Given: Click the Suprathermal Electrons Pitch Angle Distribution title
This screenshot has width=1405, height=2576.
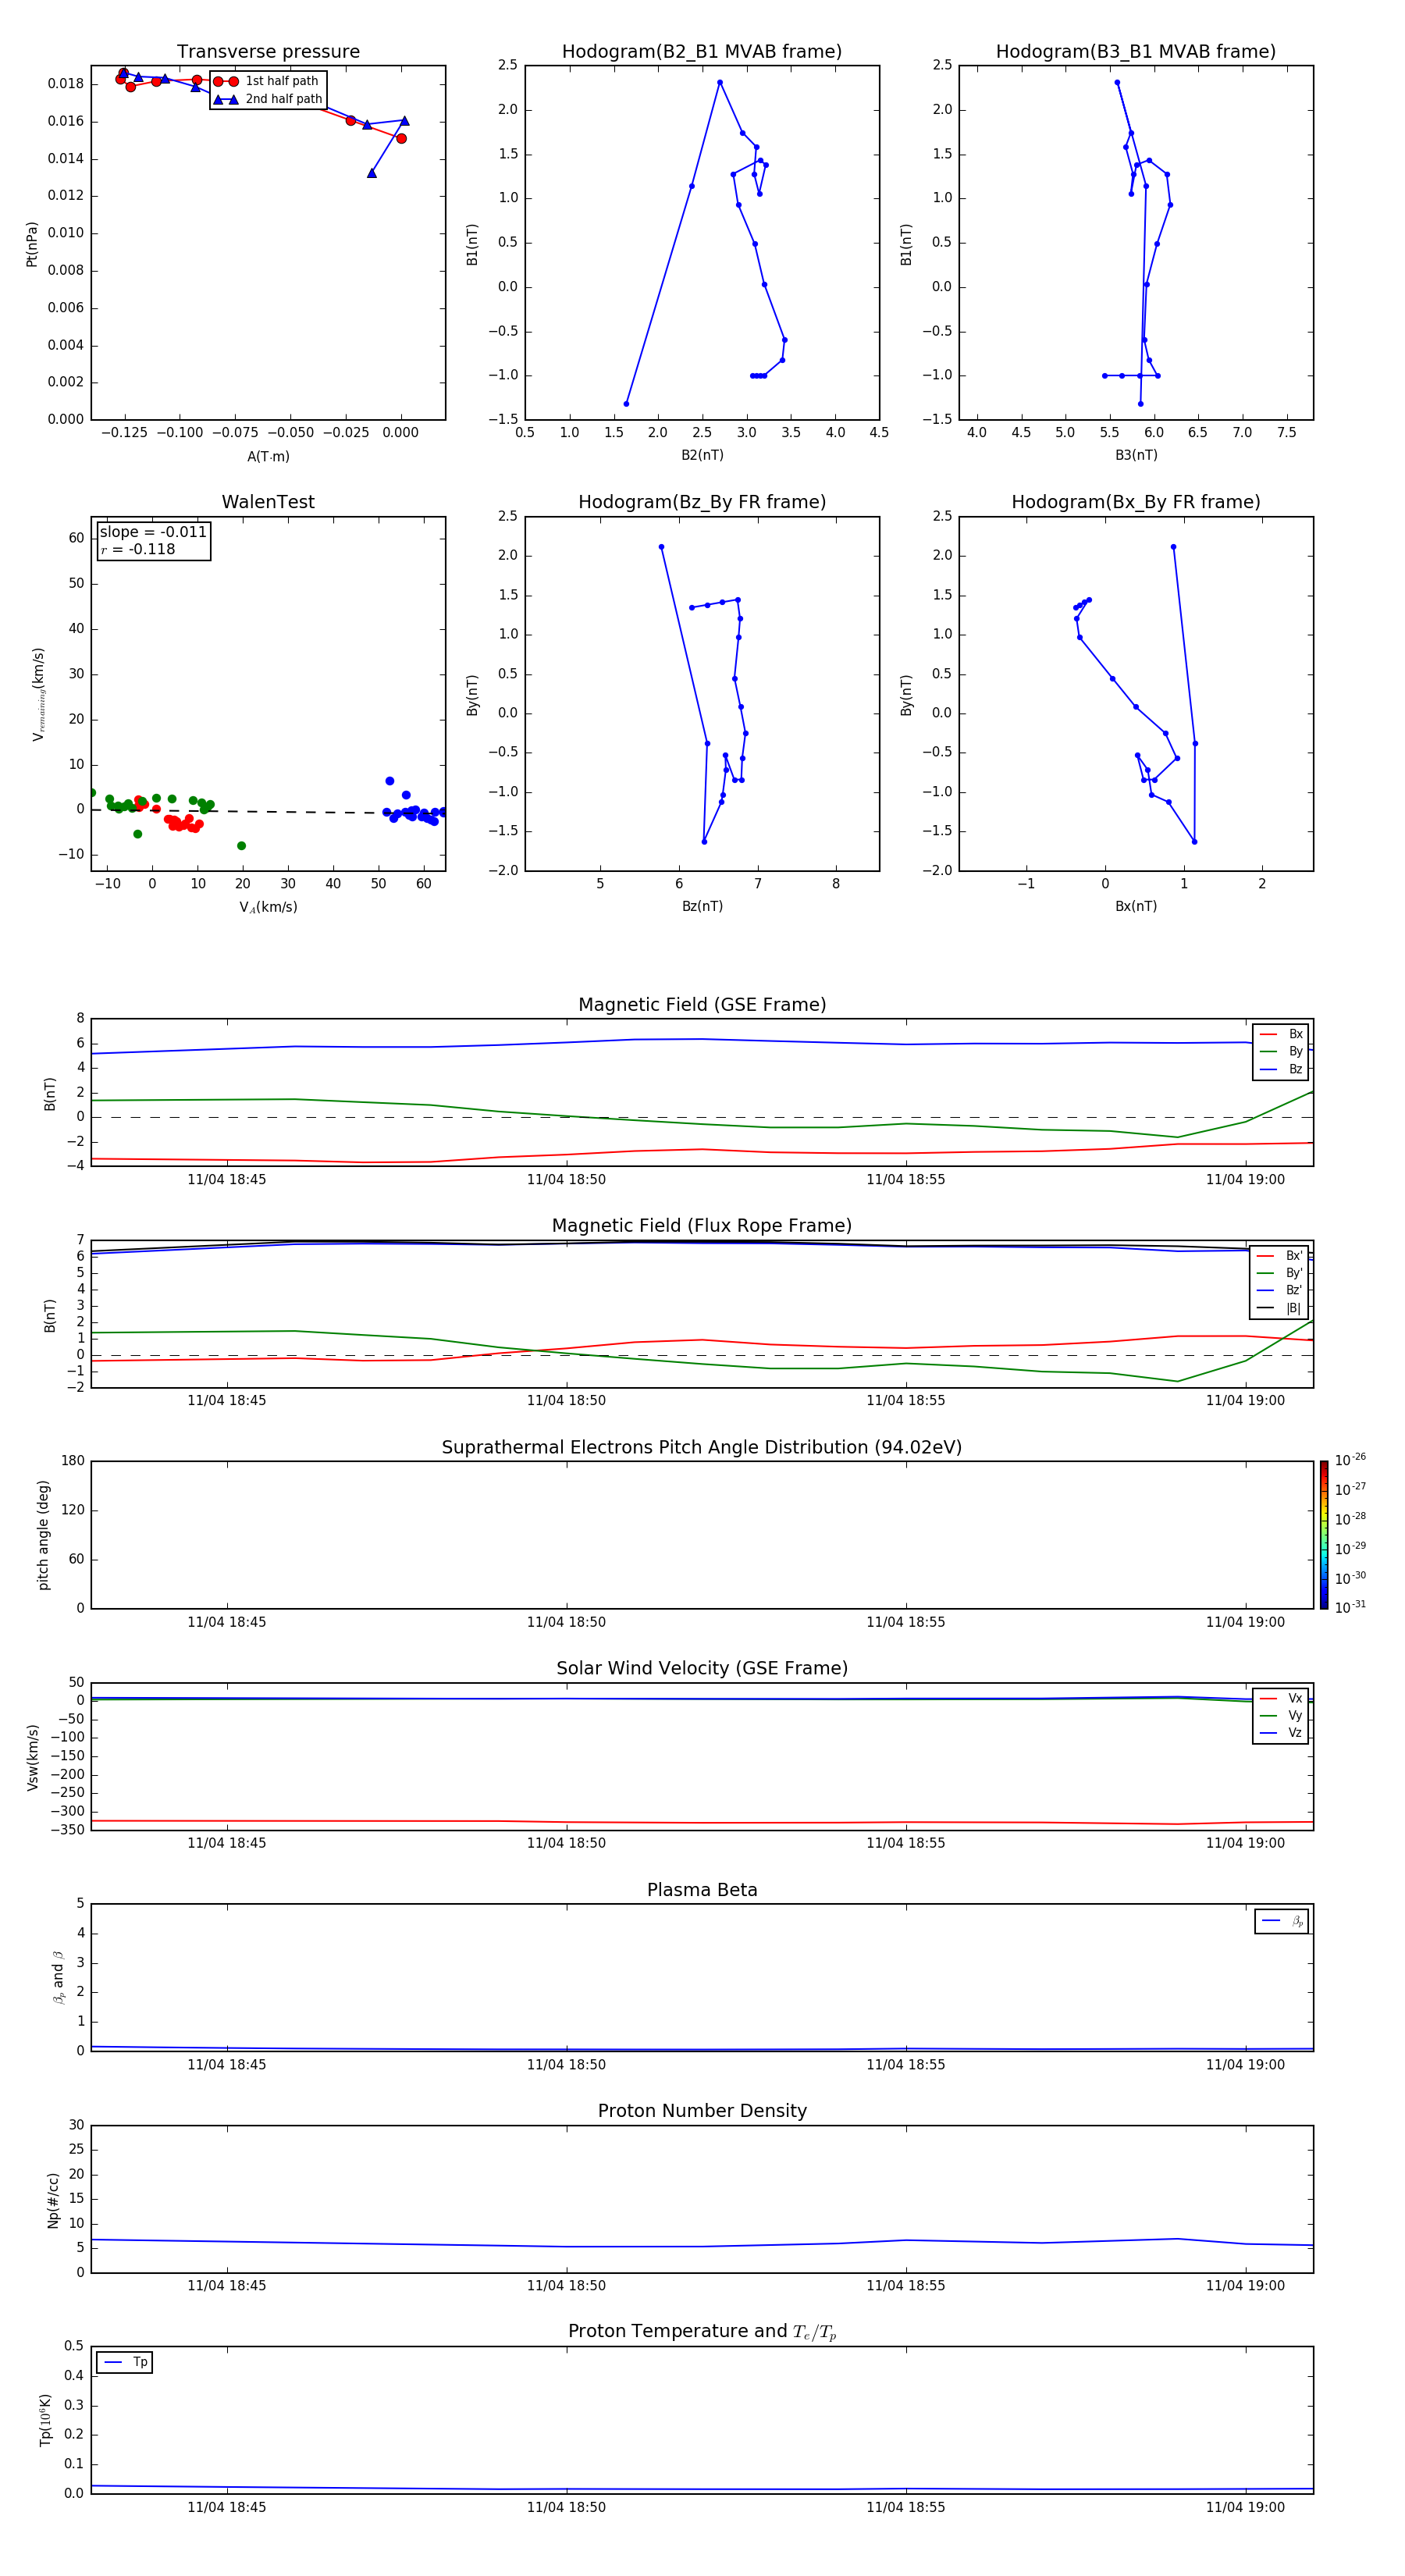Looking at the screenshot, I should click(x=702, y=1448).
